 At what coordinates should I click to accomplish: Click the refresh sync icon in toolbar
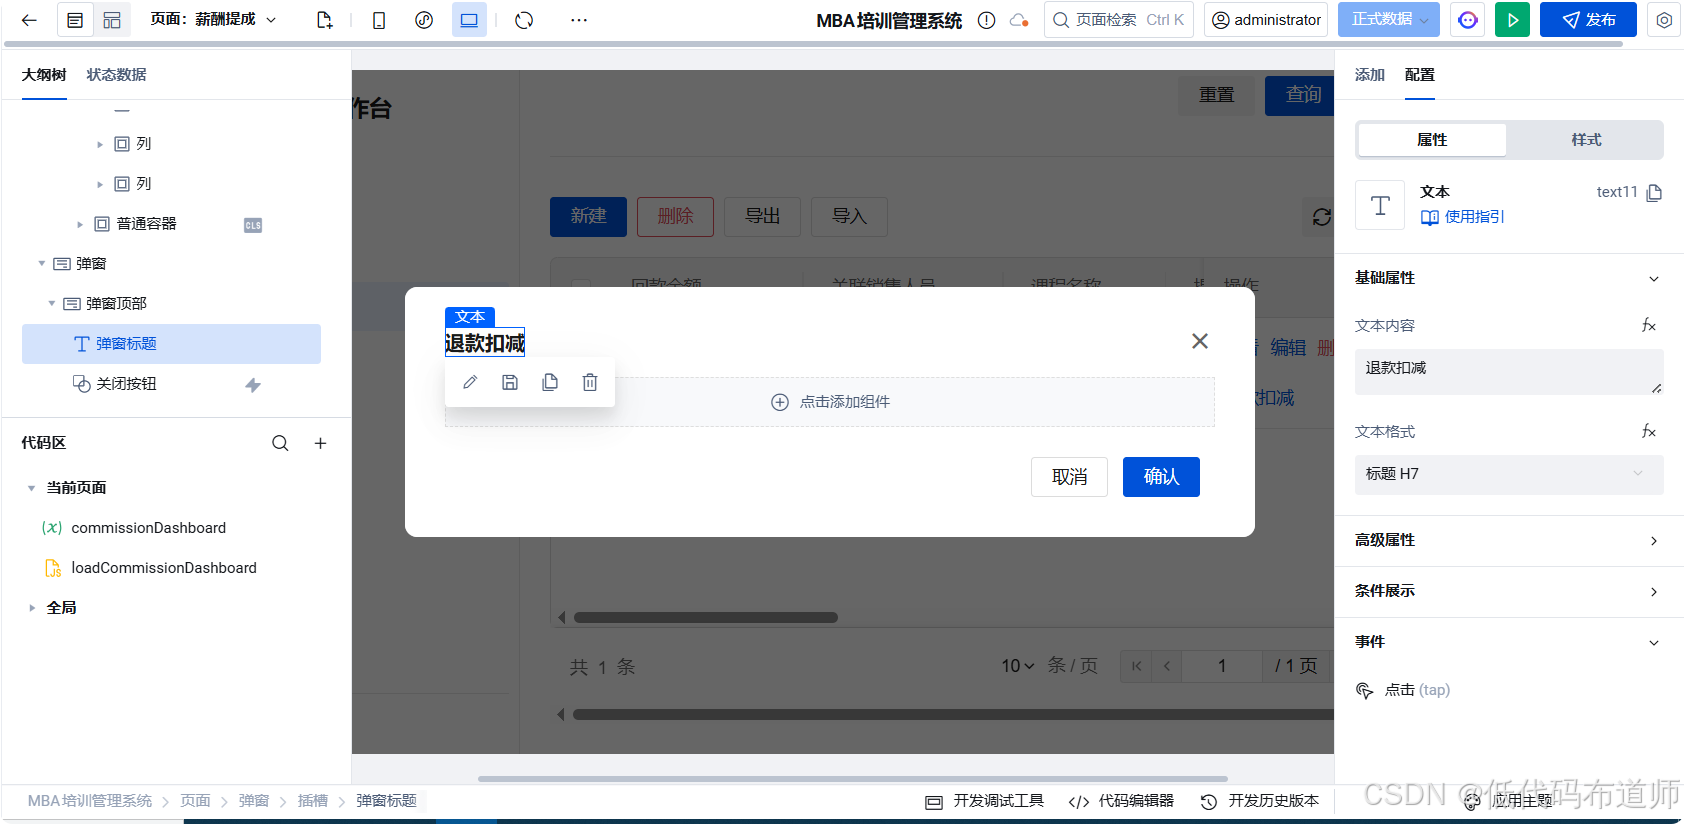[524, 20]
